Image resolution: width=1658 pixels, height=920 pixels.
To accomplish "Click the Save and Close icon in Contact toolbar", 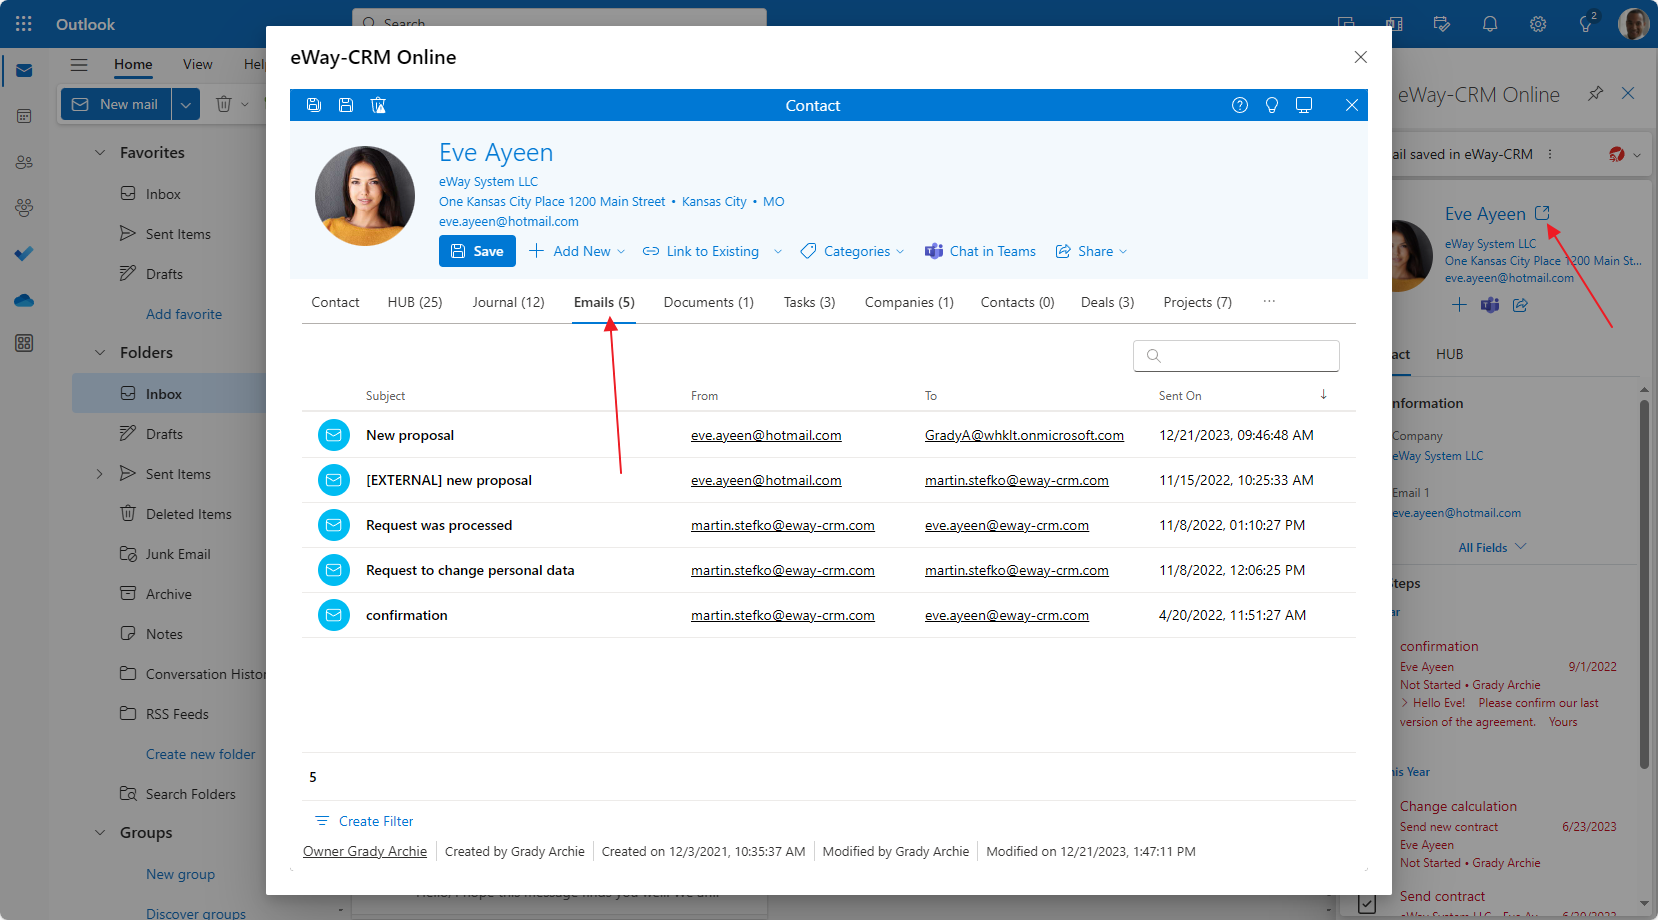I will click(314, 105).
